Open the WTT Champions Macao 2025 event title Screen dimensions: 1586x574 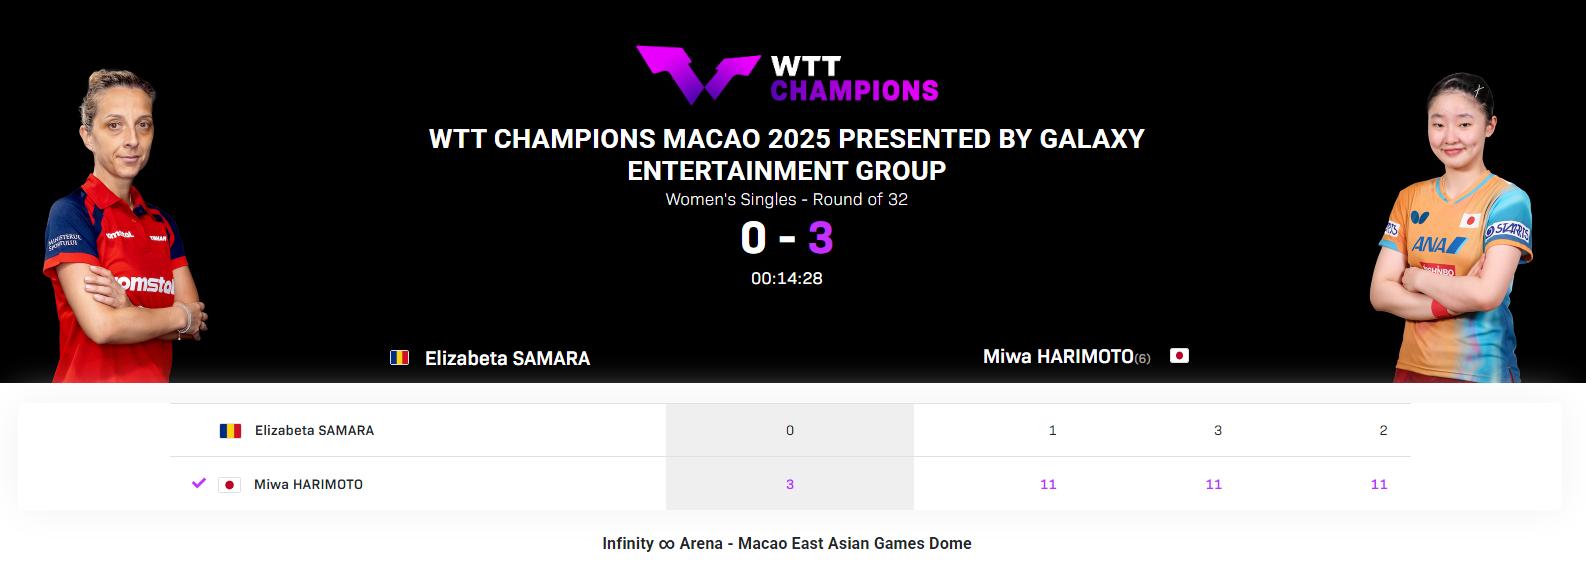tap(786, 154)
